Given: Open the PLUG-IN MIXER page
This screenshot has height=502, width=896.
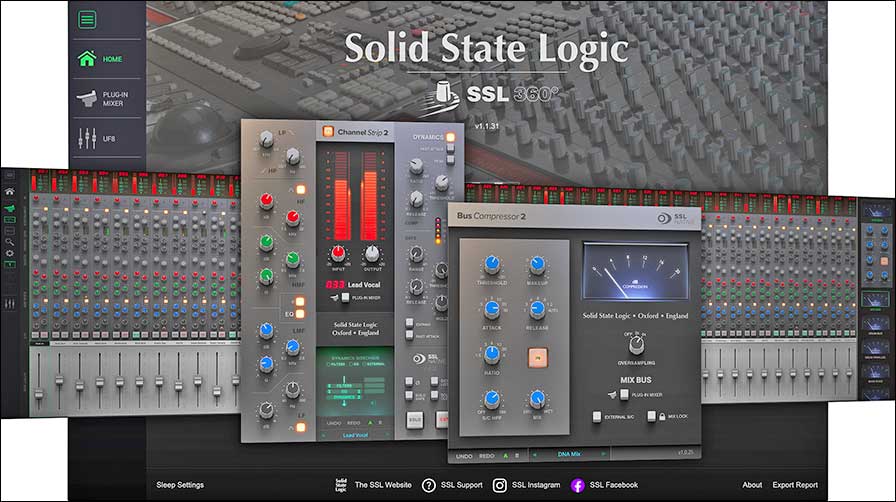Looking at the screenshot, I should coord(102,99).
